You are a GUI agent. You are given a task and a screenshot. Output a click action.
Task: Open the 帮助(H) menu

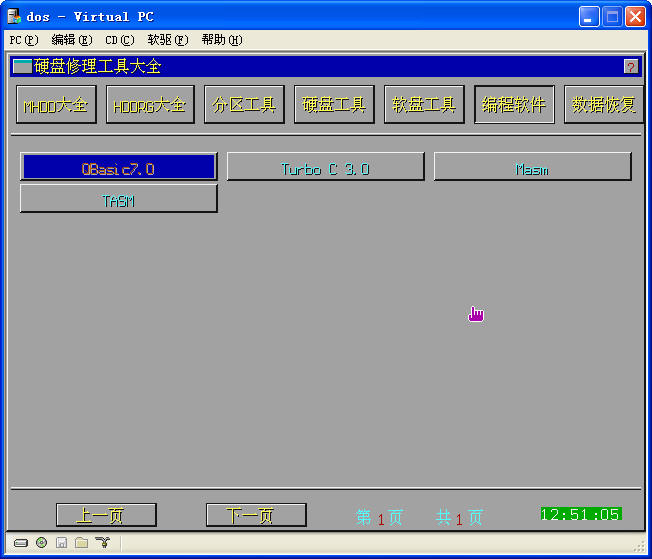click(x=222, y=40)
